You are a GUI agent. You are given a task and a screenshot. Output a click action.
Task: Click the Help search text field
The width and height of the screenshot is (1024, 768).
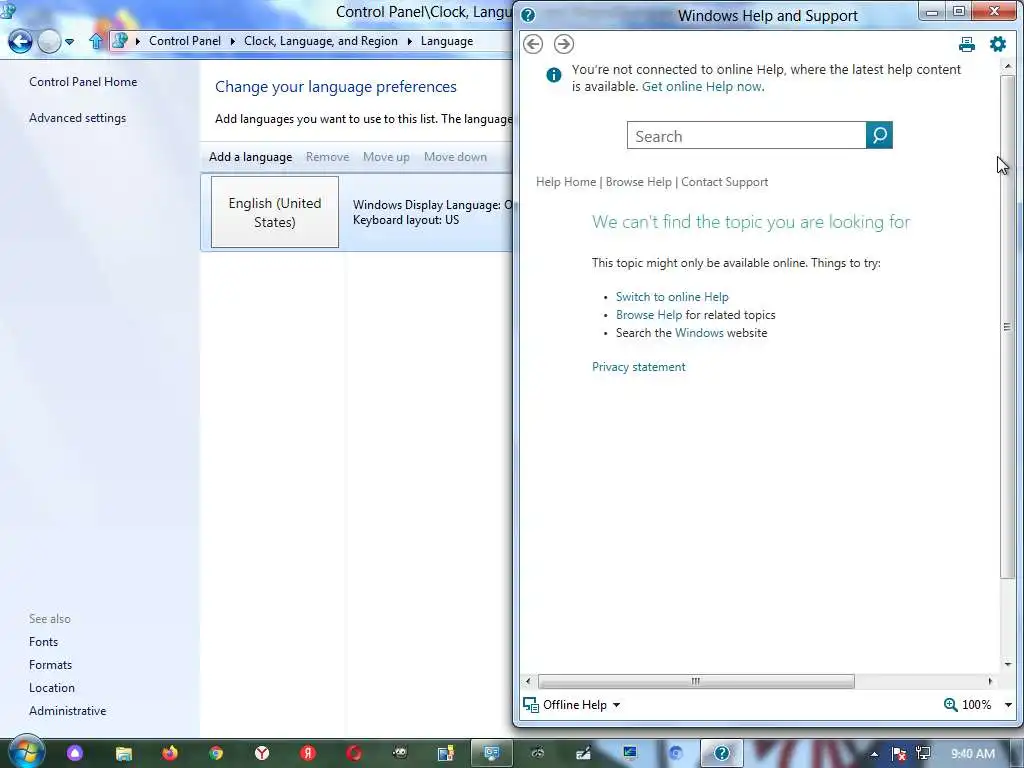tap(746, 135)
